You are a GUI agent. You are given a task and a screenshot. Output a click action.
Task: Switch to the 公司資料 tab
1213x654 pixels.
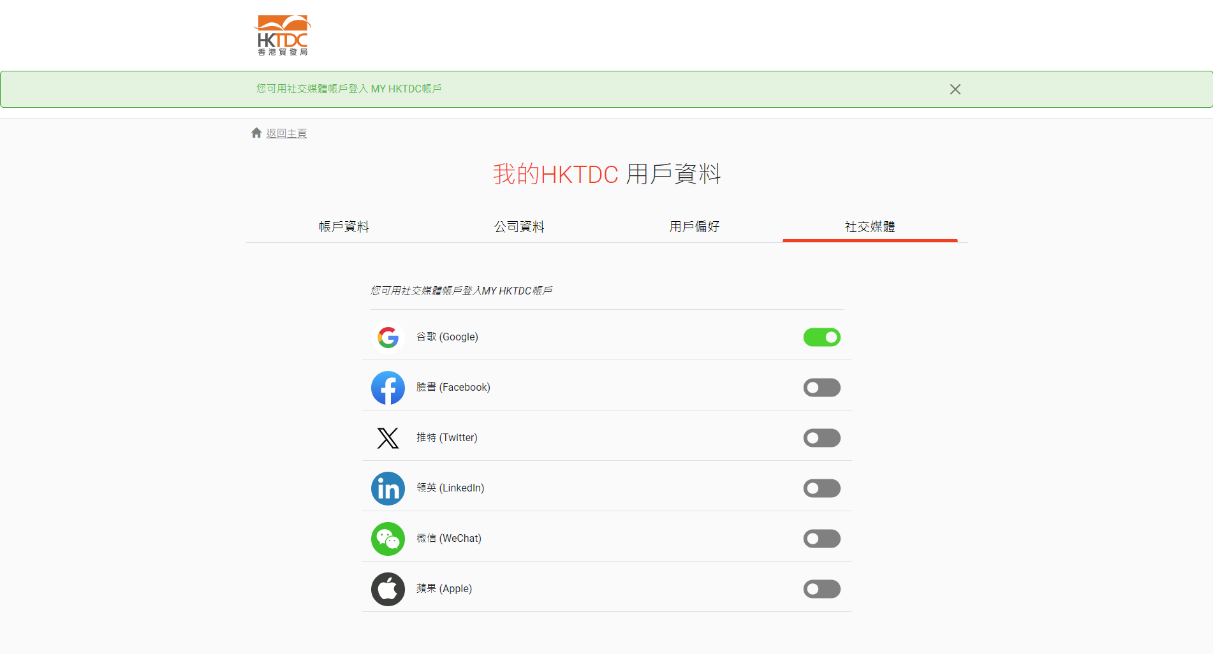coord(519,227)
